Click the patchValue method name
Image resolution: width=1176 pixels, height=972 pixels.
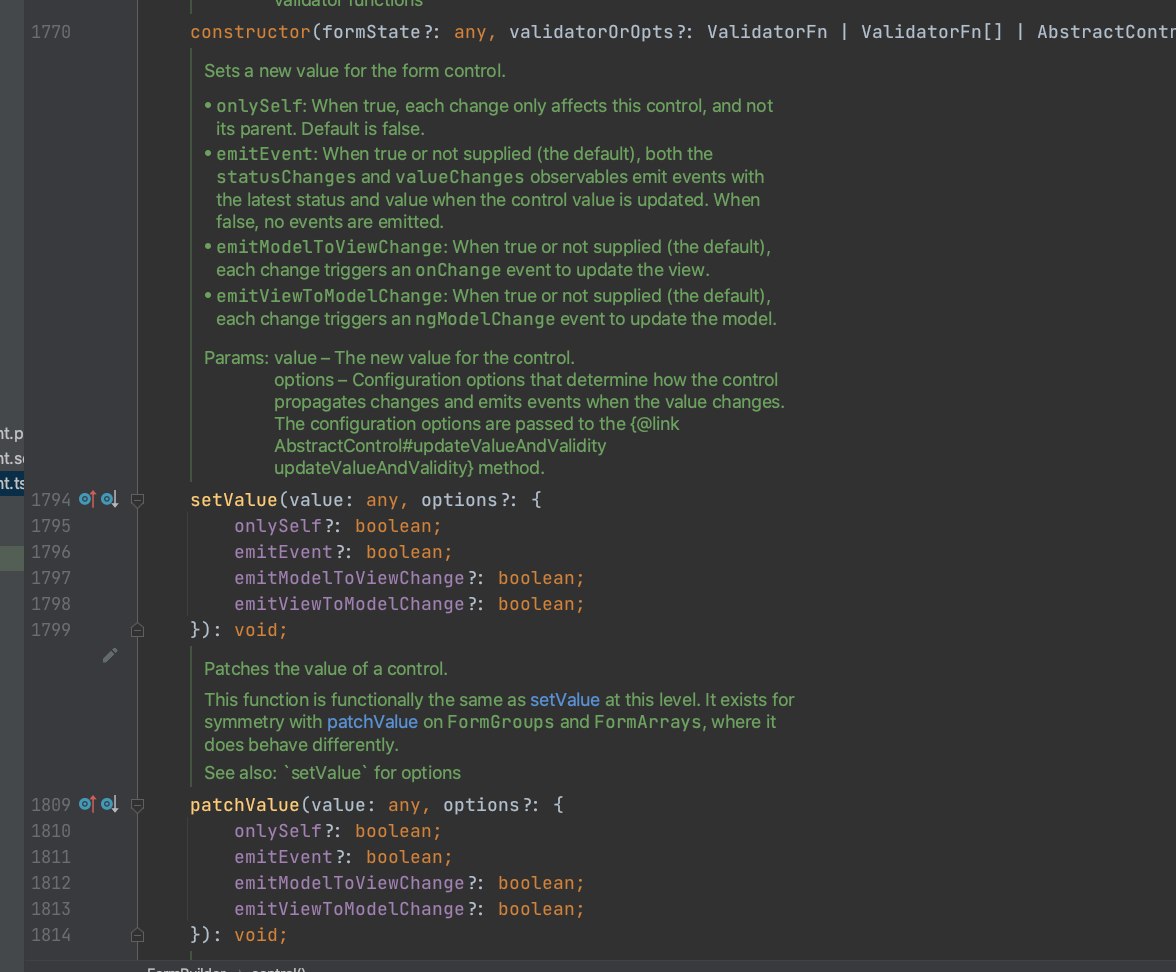[x=244, y=805]
